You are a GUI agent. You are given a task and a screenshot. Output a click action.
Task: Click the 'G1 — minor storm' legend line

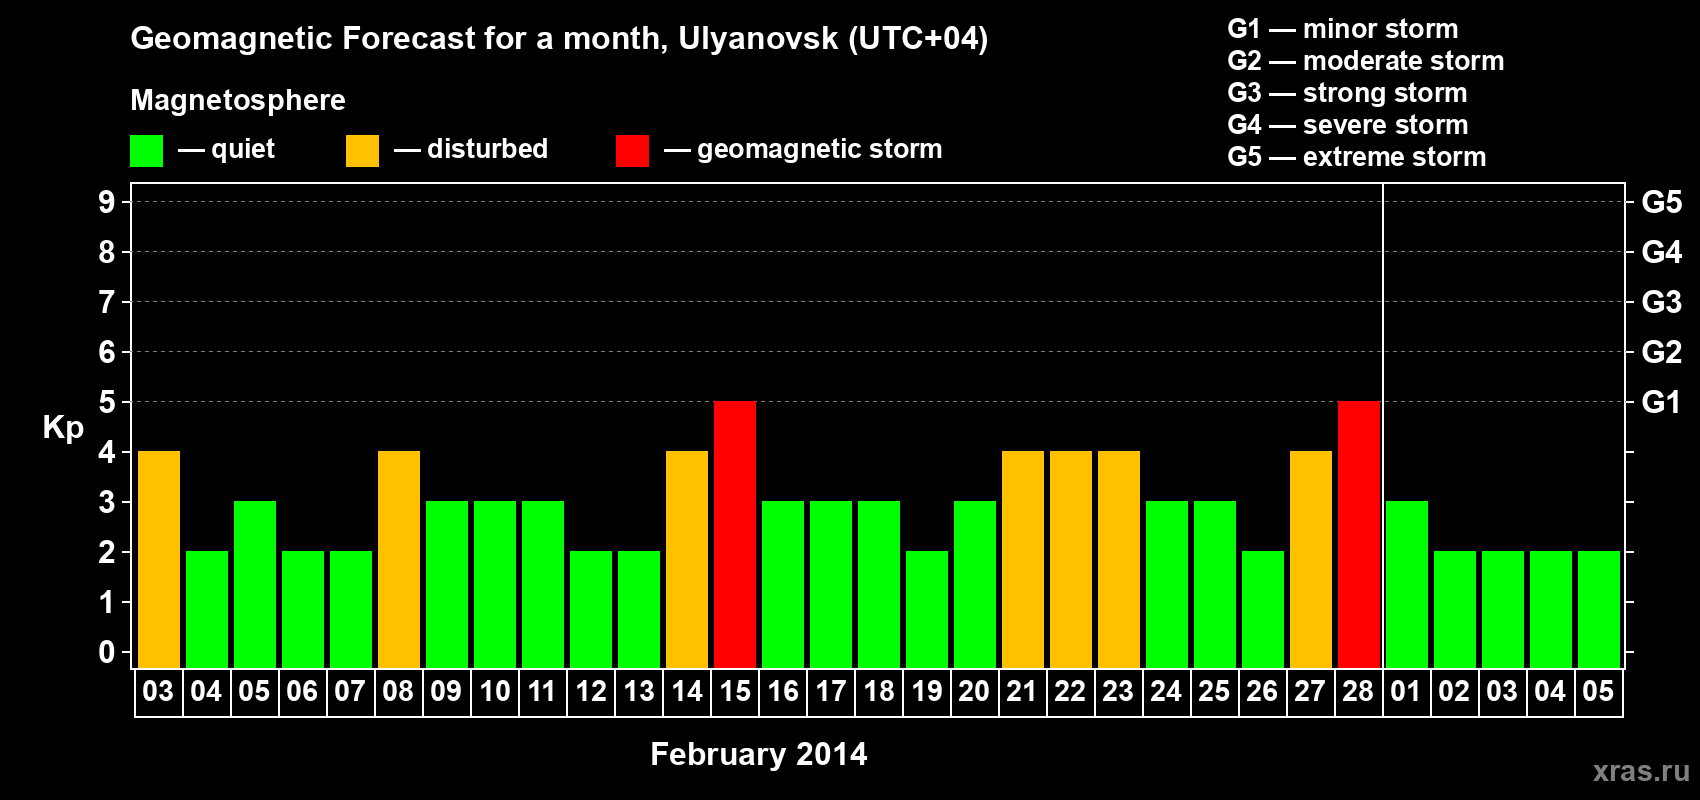click(1343, 29)
